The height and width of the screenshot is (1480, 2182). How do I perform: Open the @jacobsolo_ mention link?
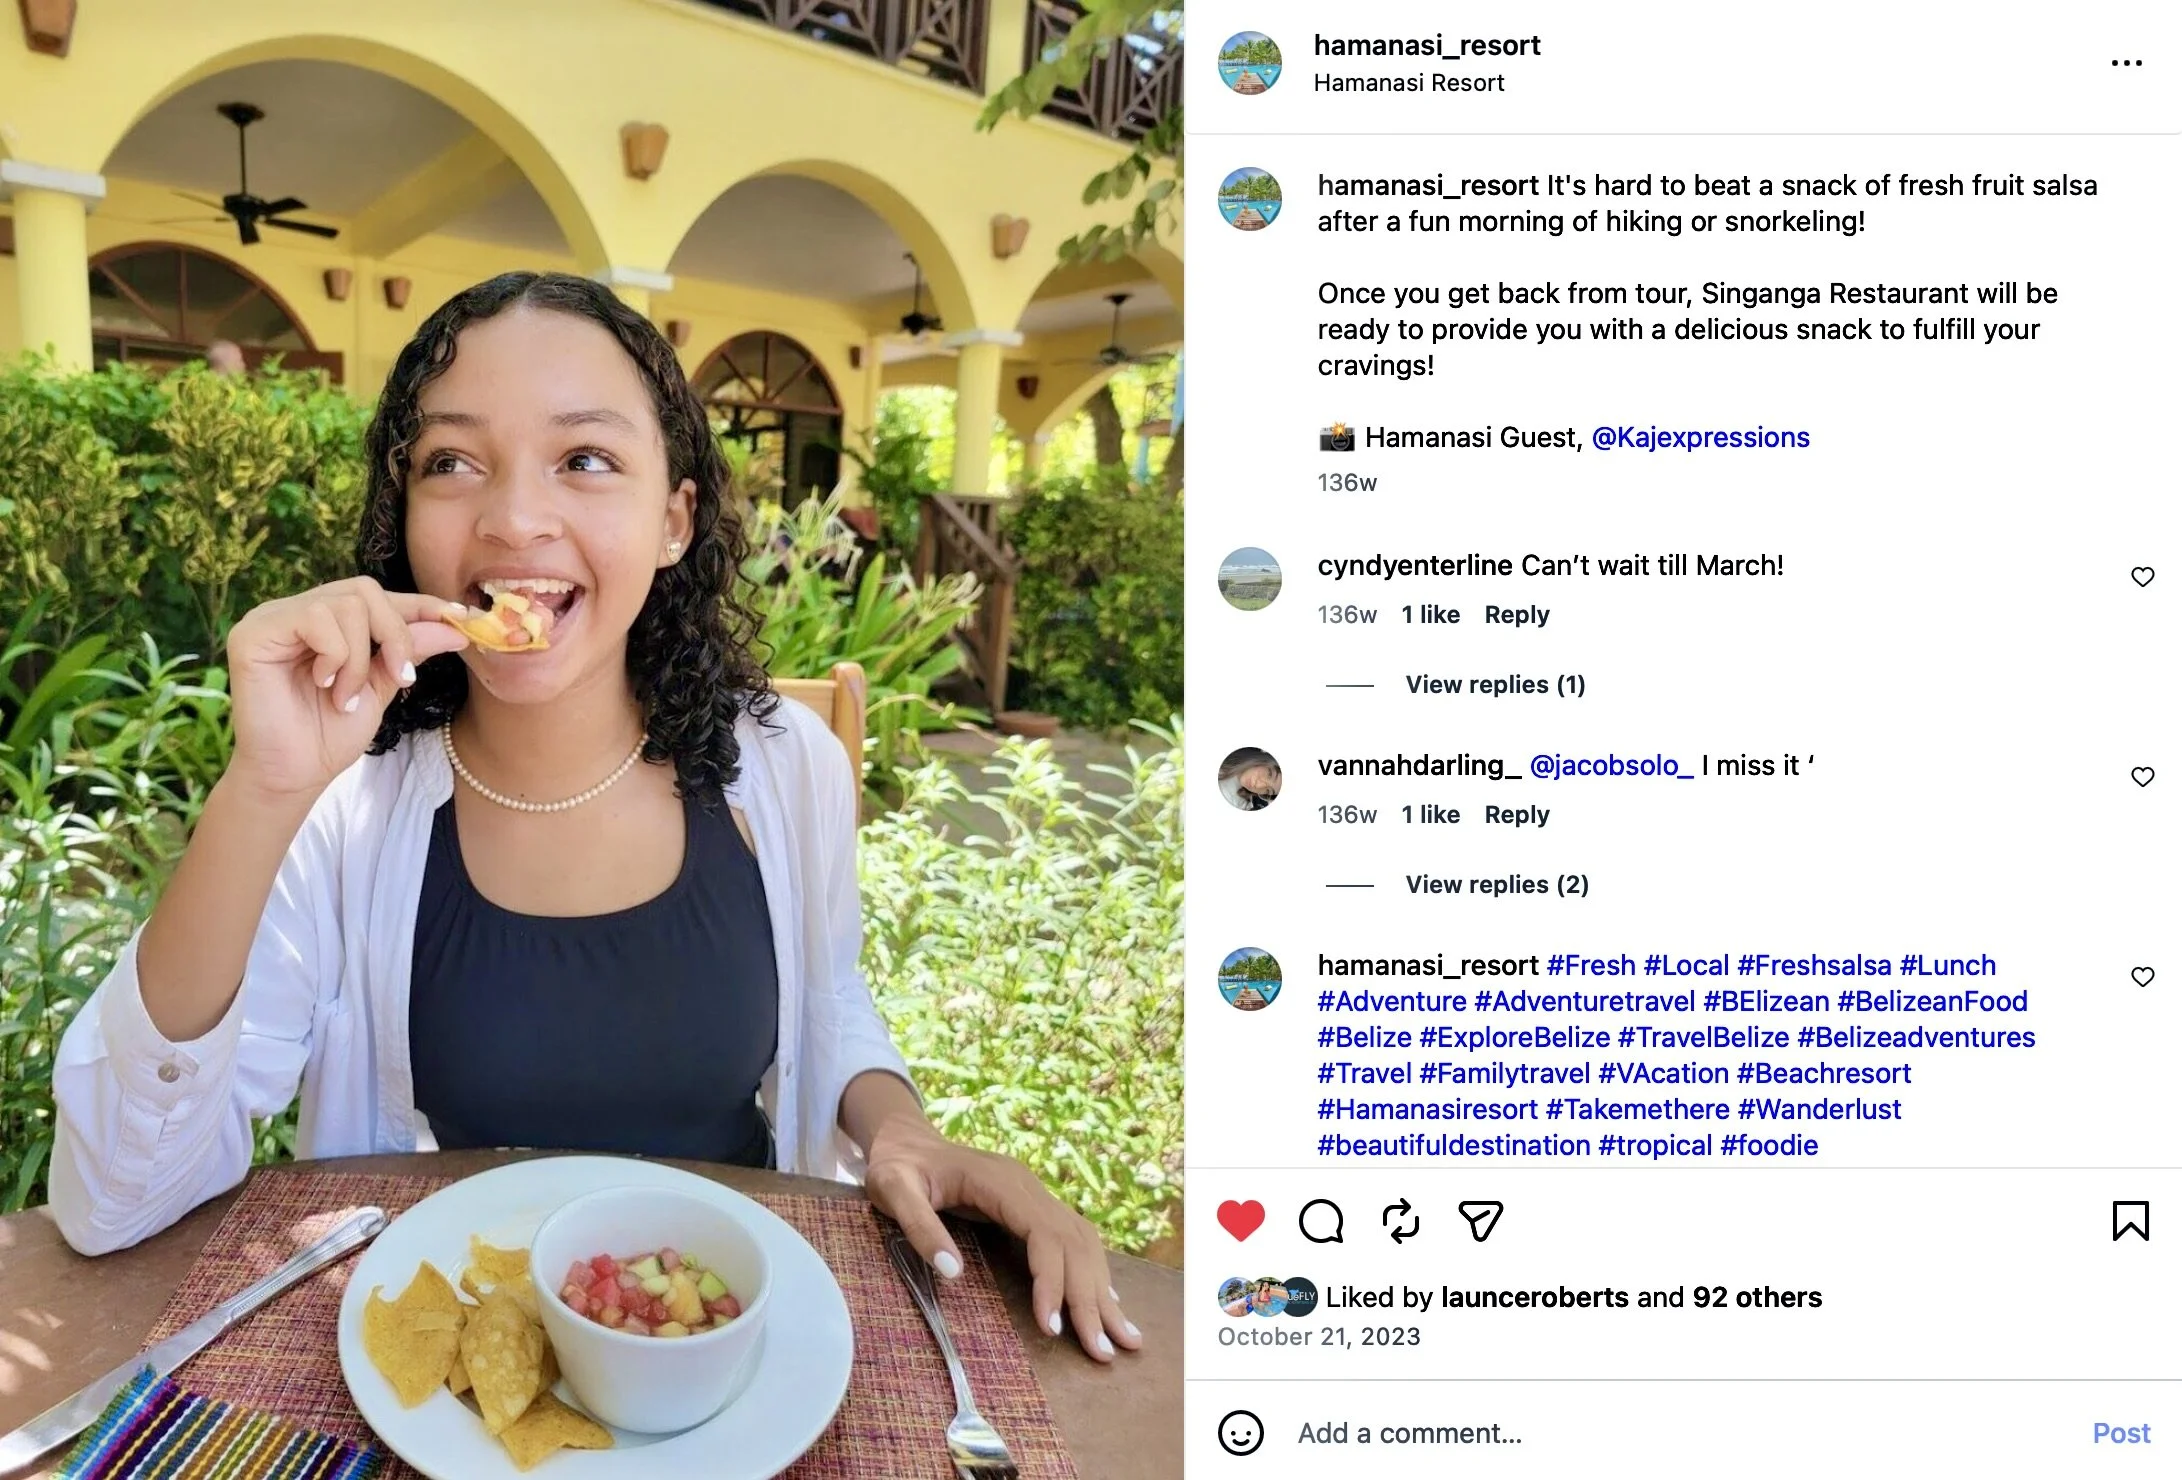coord(1611,765)
